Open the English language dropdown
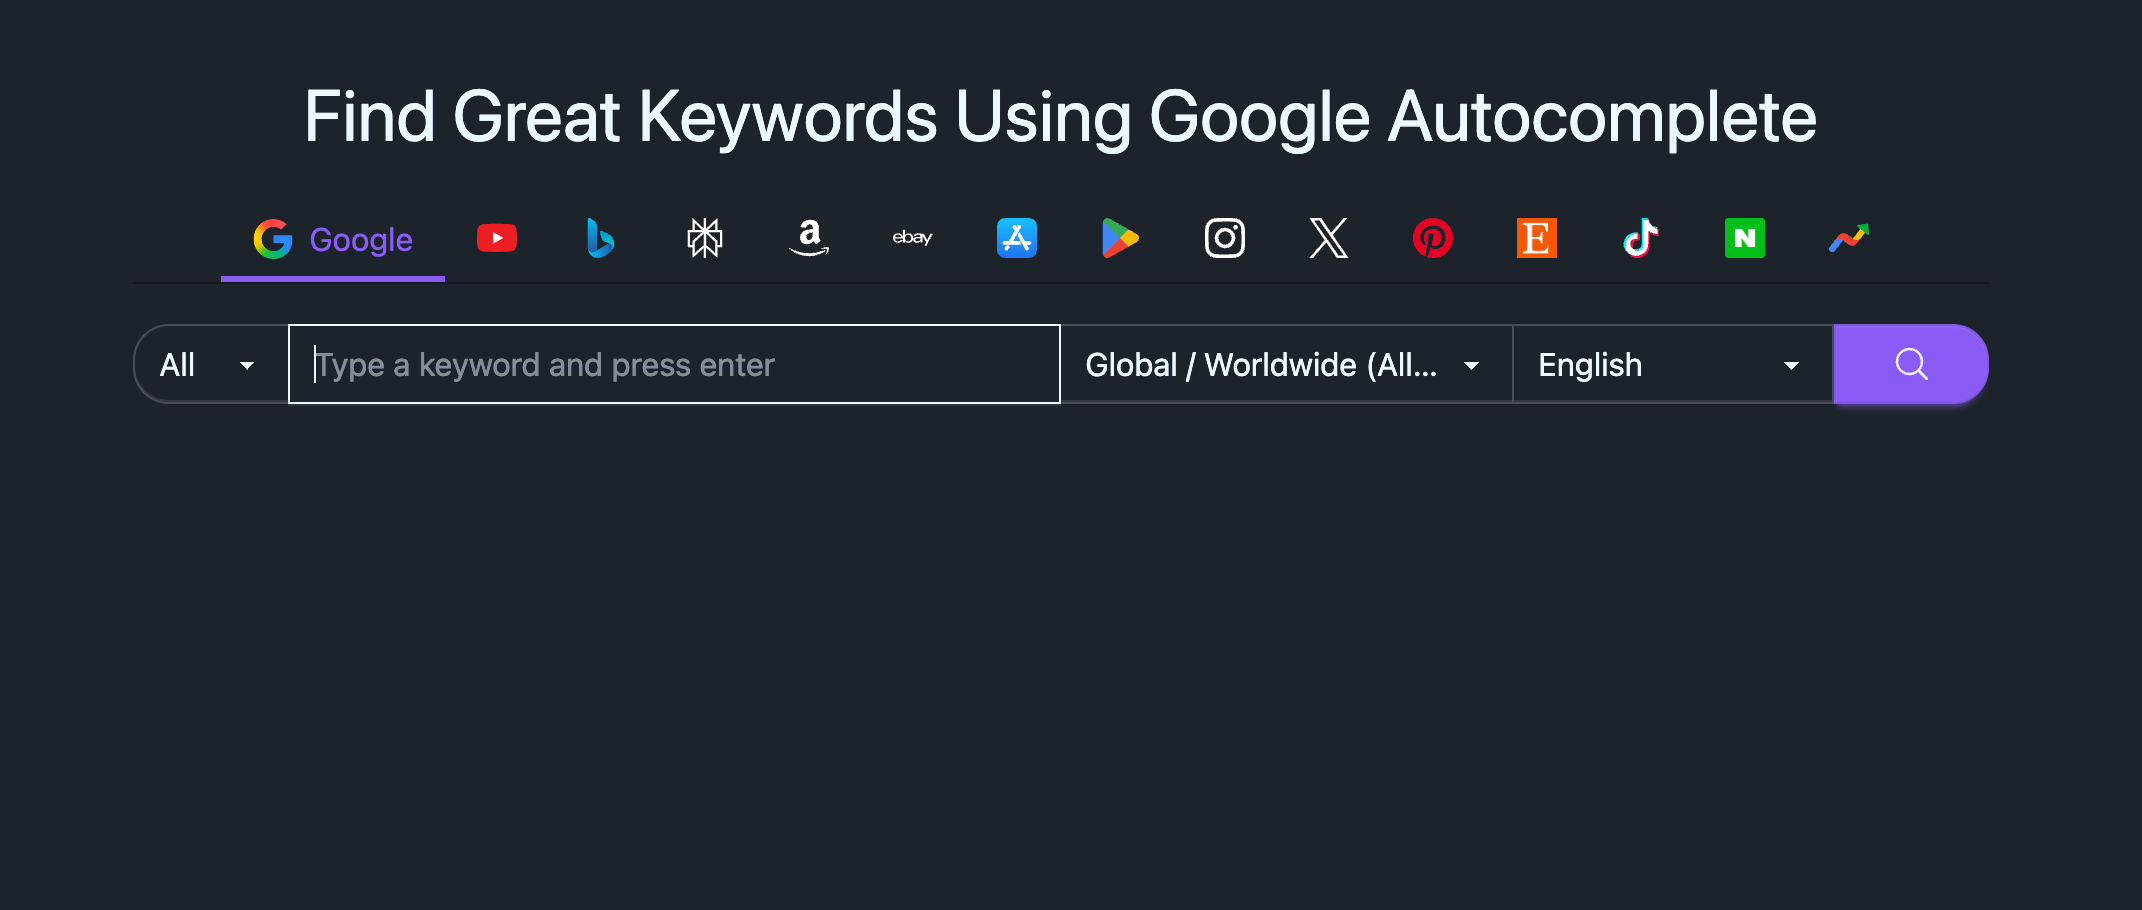 pos(1670,364)
